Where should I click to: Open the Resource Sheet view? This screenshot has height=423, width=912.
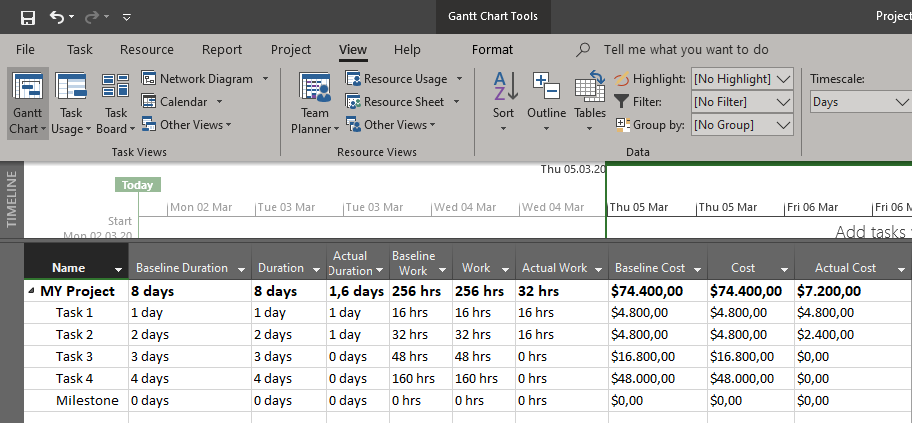[x=403, y=102]
